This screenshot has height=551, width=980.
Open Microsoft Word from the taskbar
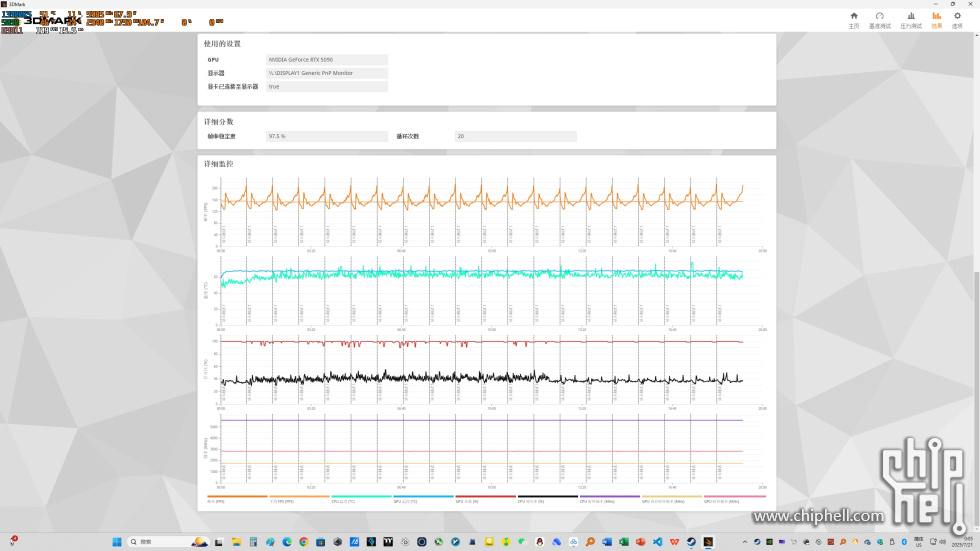[x=607, y=542]
